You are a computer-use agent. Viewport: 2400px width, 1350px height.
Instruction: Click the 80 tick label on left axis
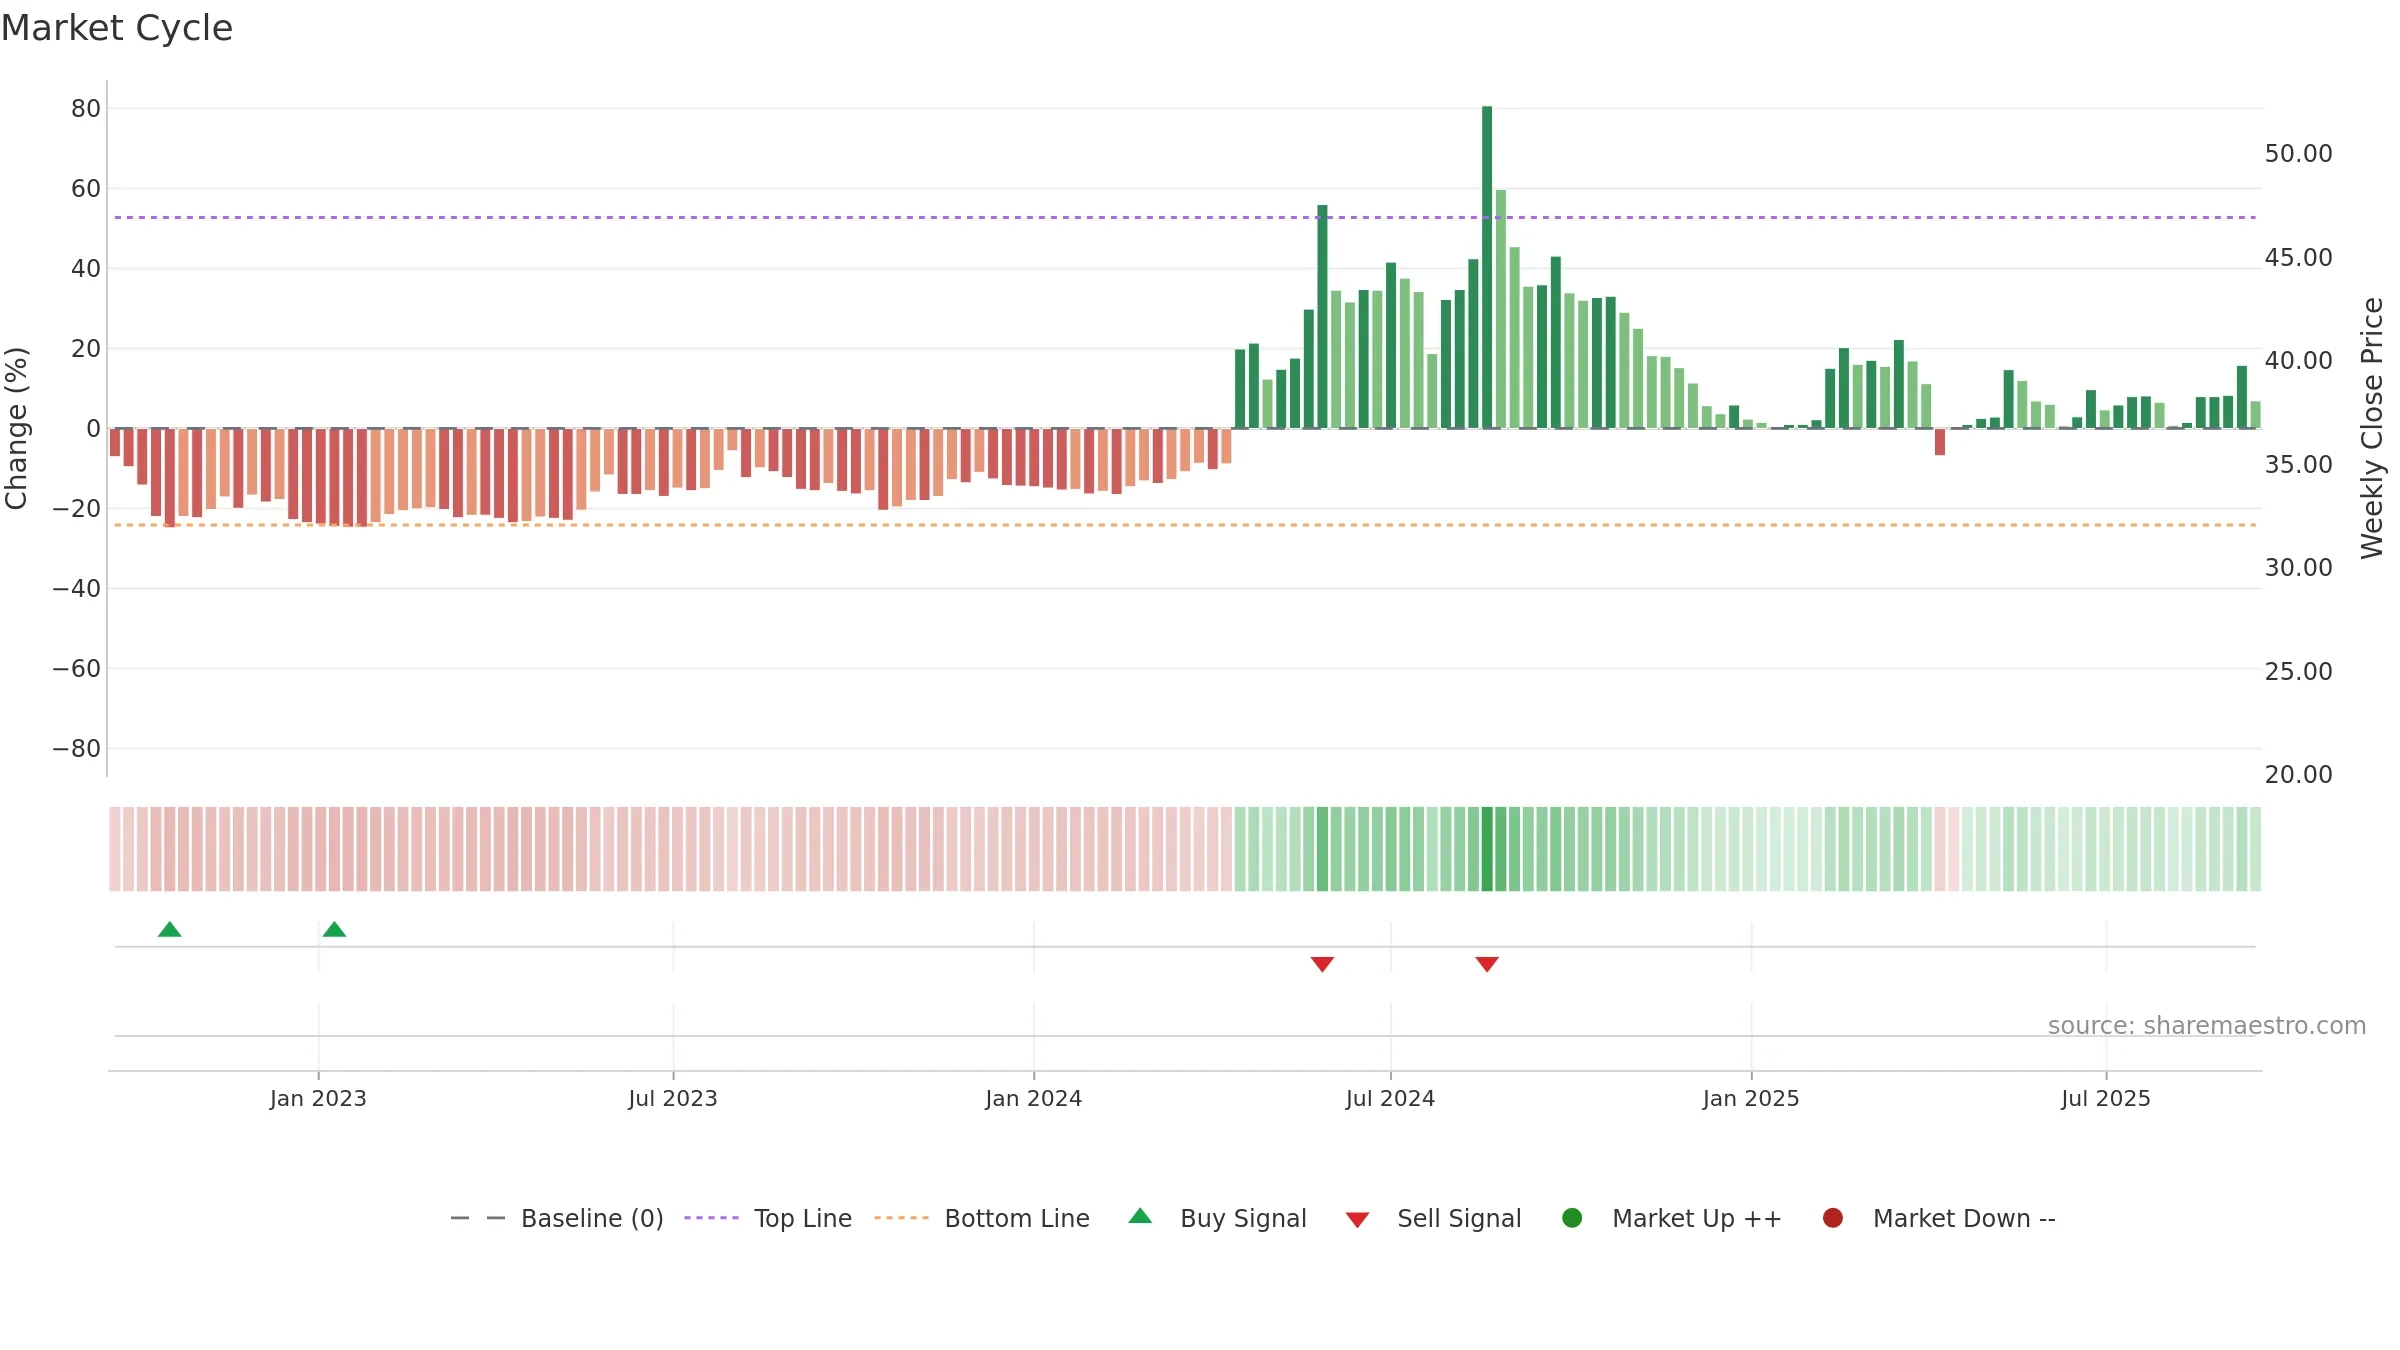coord(86,108)
